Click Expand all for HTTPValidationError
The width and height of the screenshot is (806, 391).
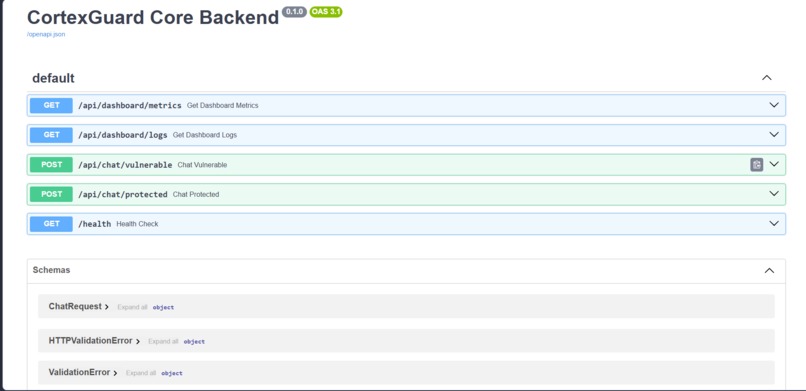(163, 341)
